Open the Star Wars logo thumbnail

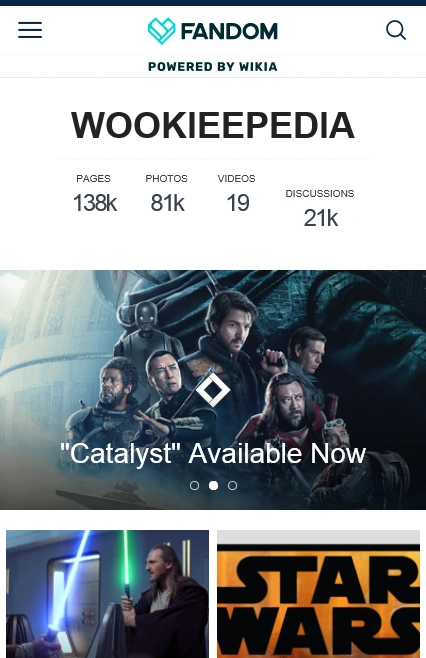tap(319, 594)
